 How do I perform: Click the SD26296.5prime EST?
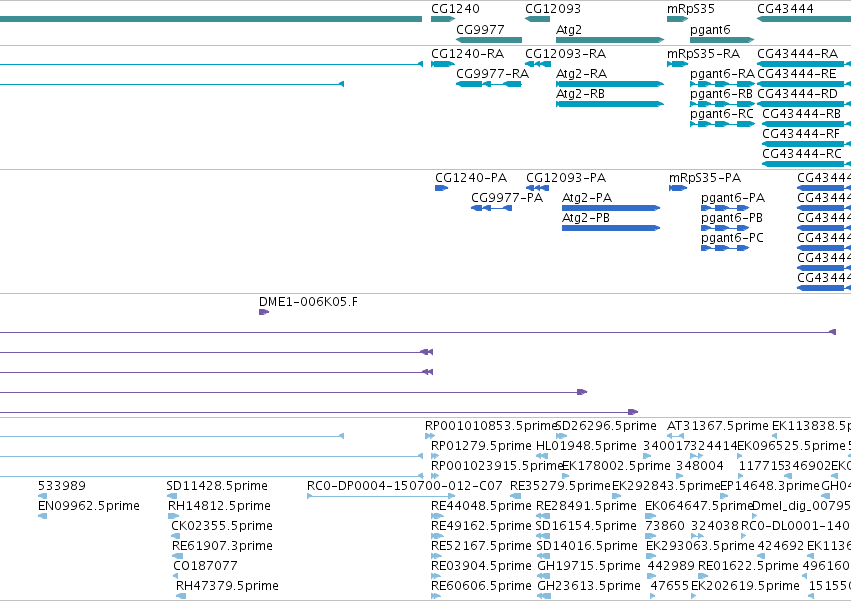pos(562,436)
